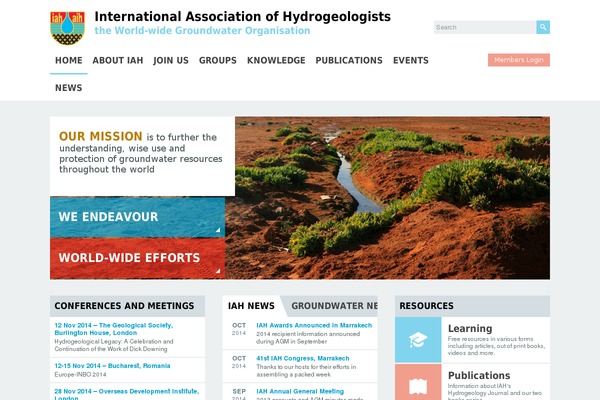Go to the Home menu item

68,60
